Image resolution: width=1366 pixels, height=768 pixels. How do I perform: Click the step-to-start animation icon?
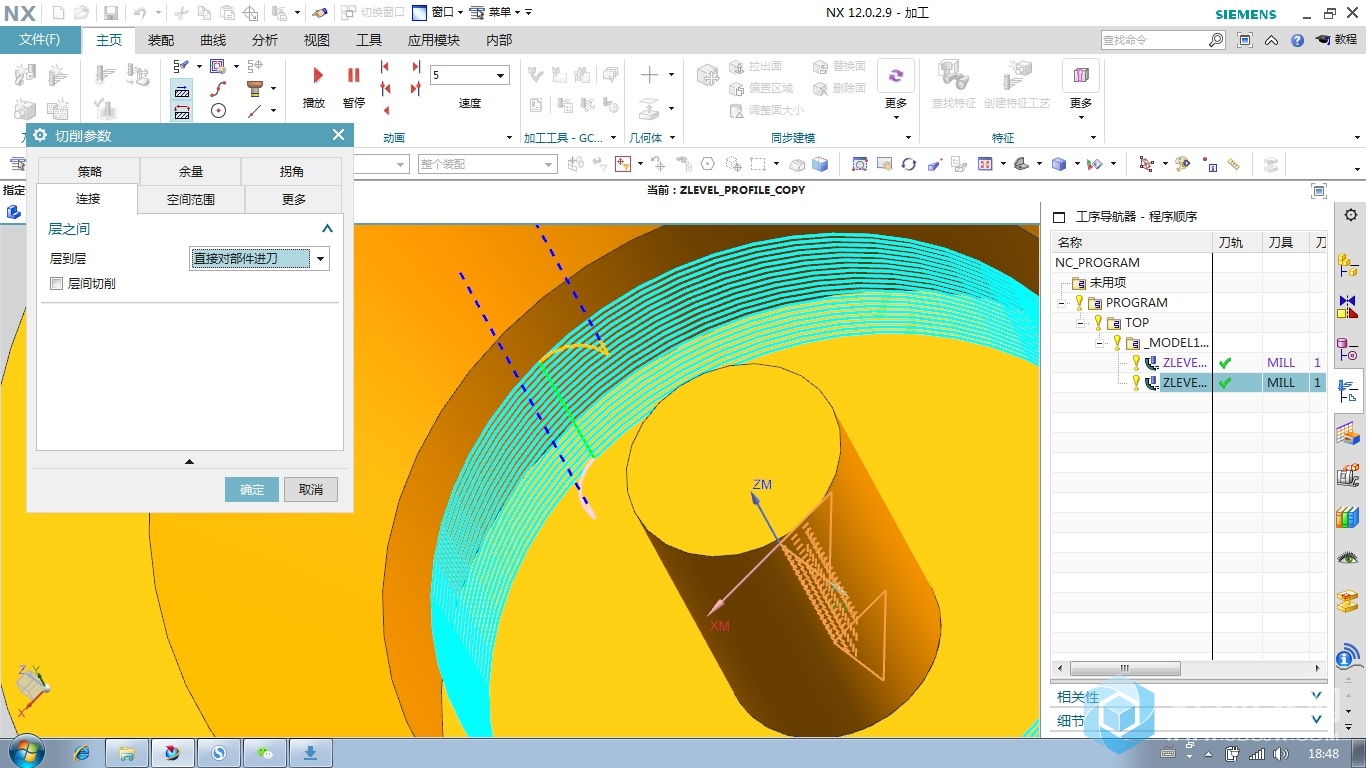[385, 67]
